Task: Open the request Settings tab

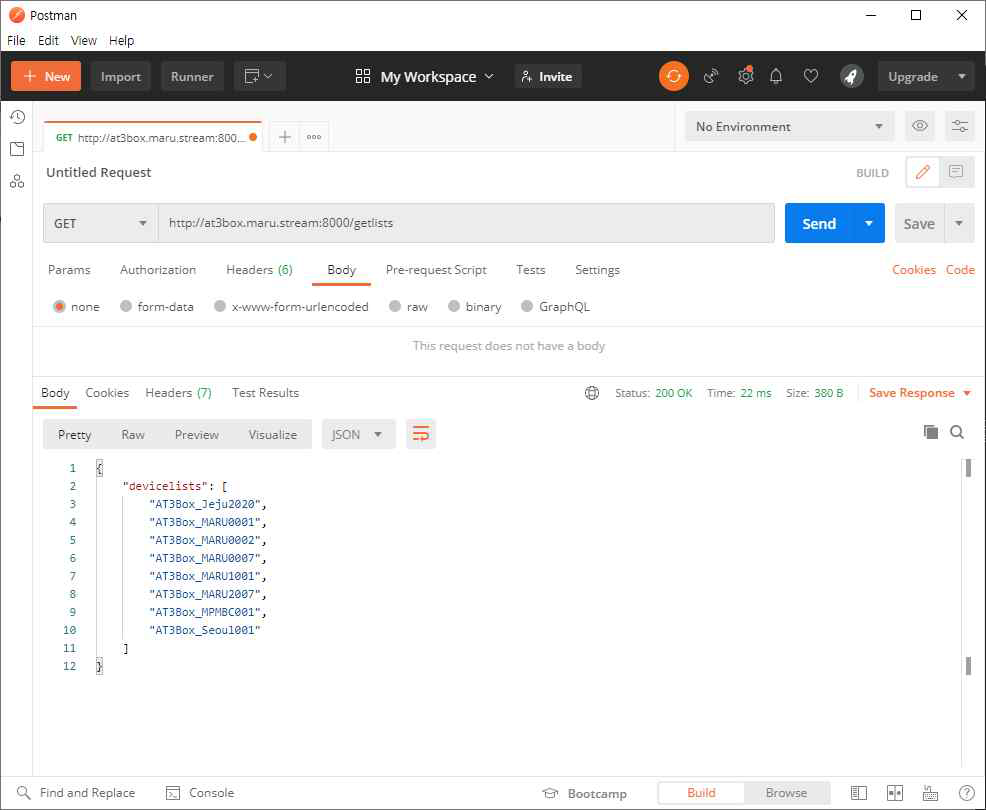Action: point(597,270)
